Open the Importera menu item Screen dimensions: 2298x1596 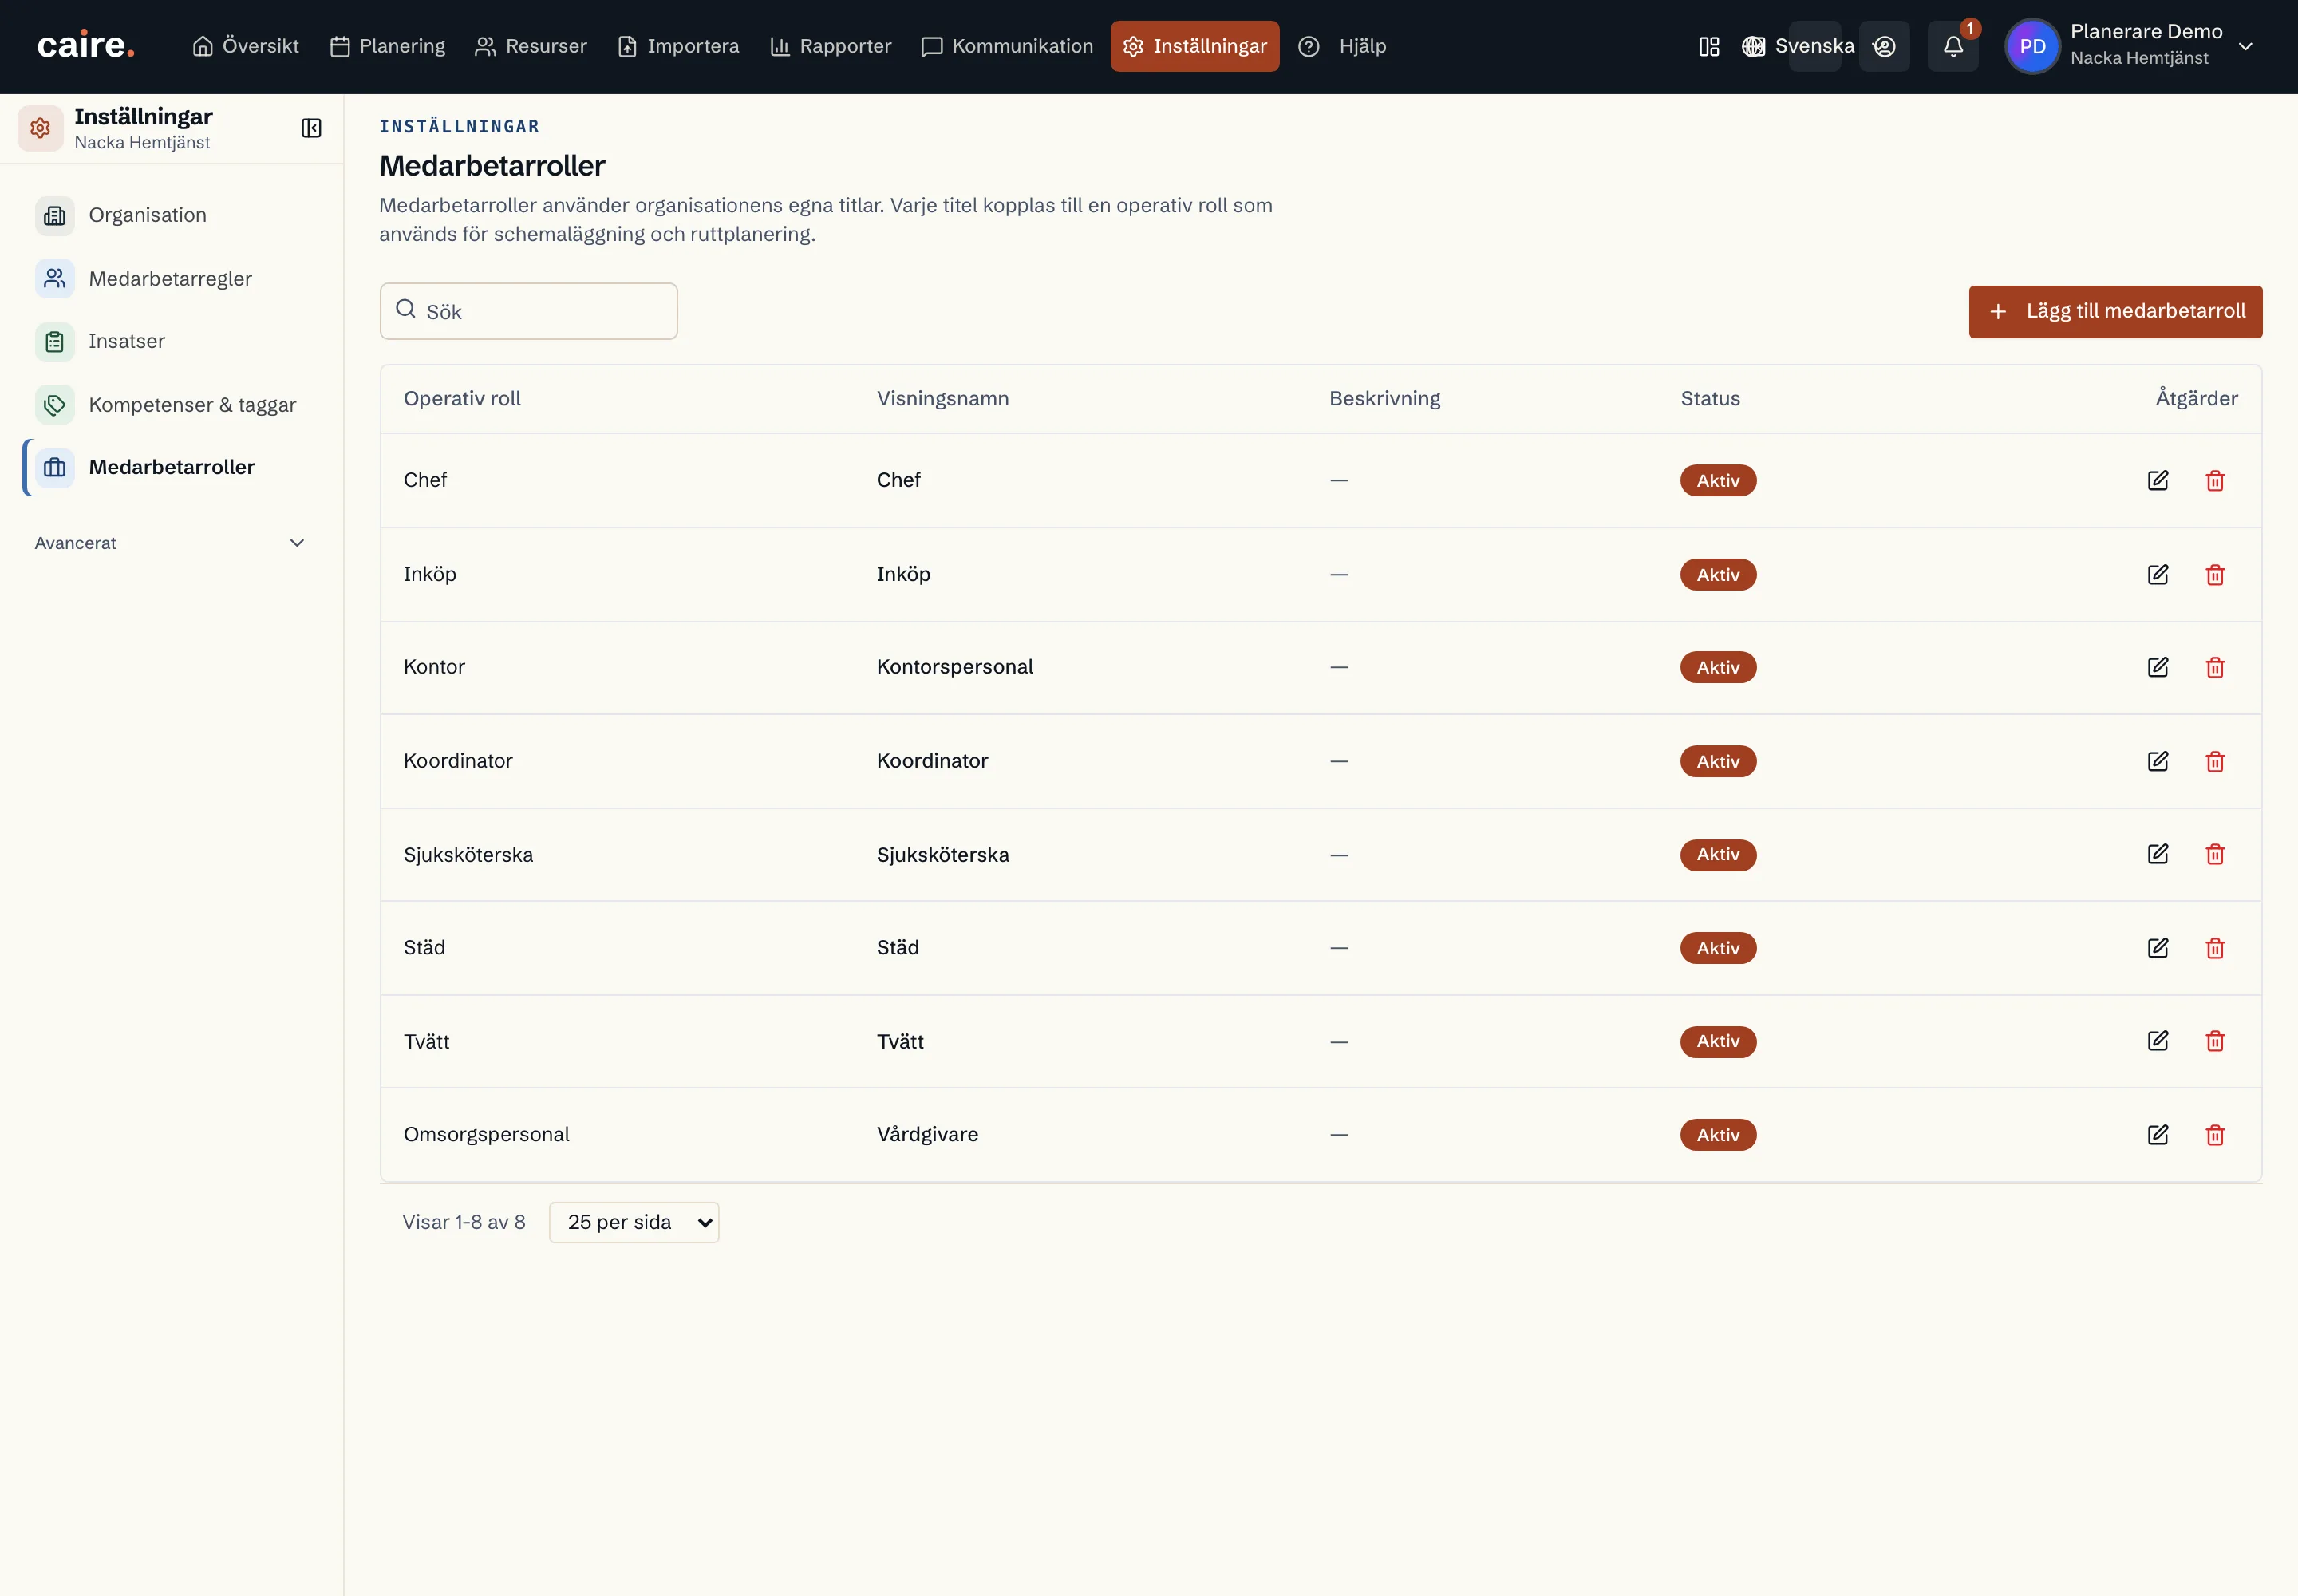click(679, 46)
